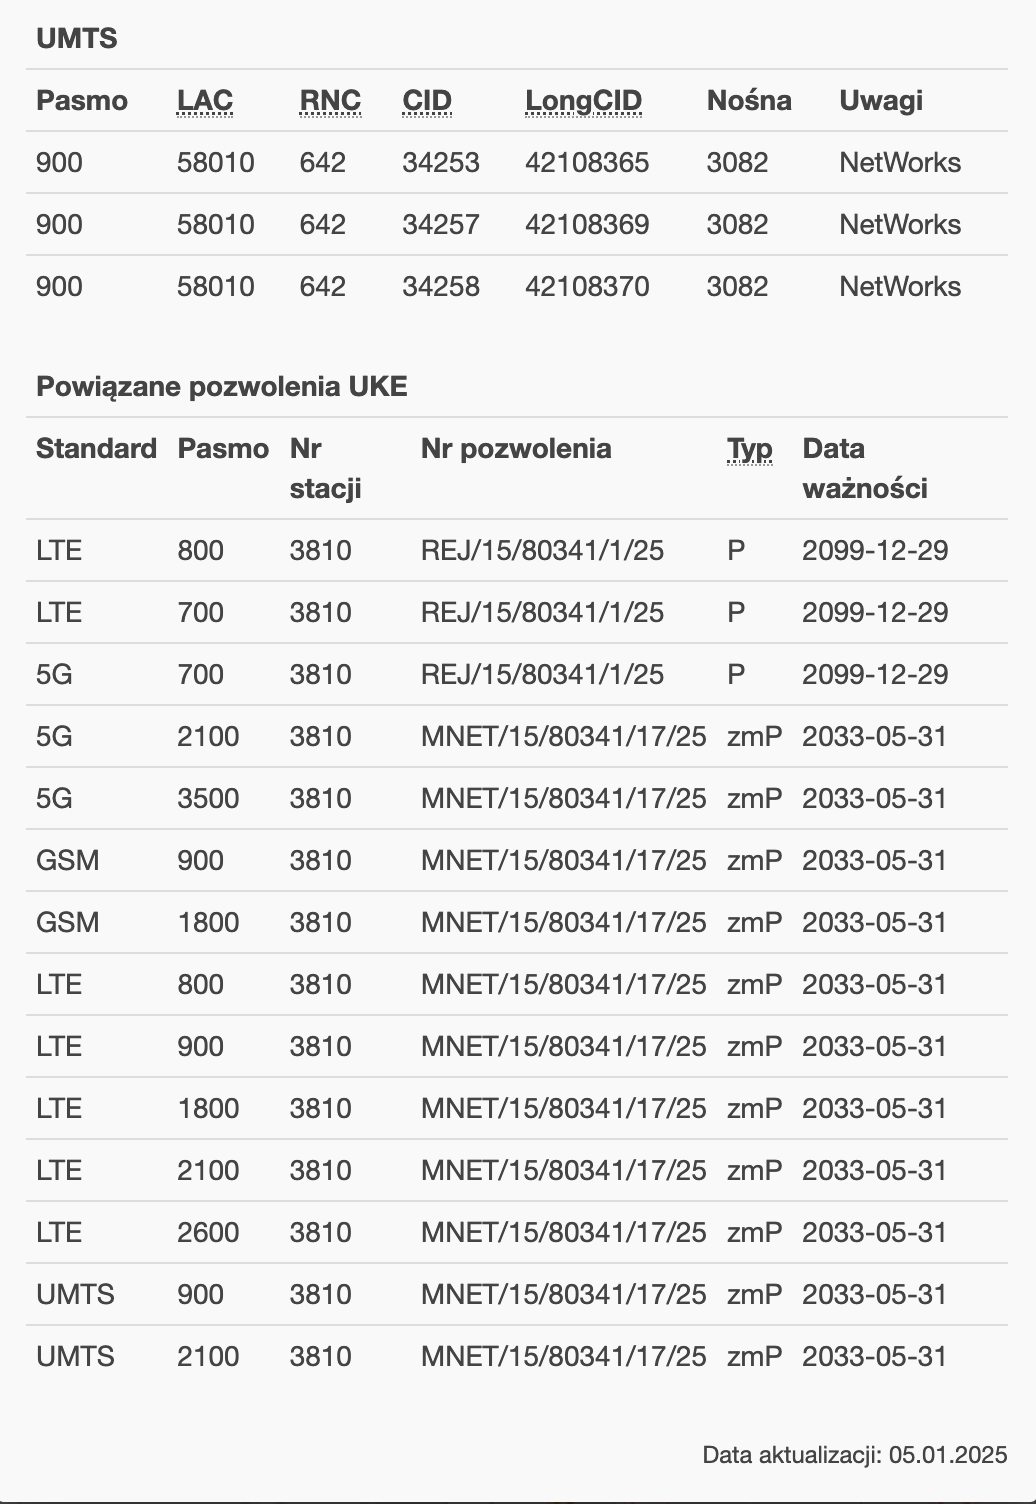Select LongCID value 42108370
This screenshot has height=1504, width=1036.
coord(587,287)
